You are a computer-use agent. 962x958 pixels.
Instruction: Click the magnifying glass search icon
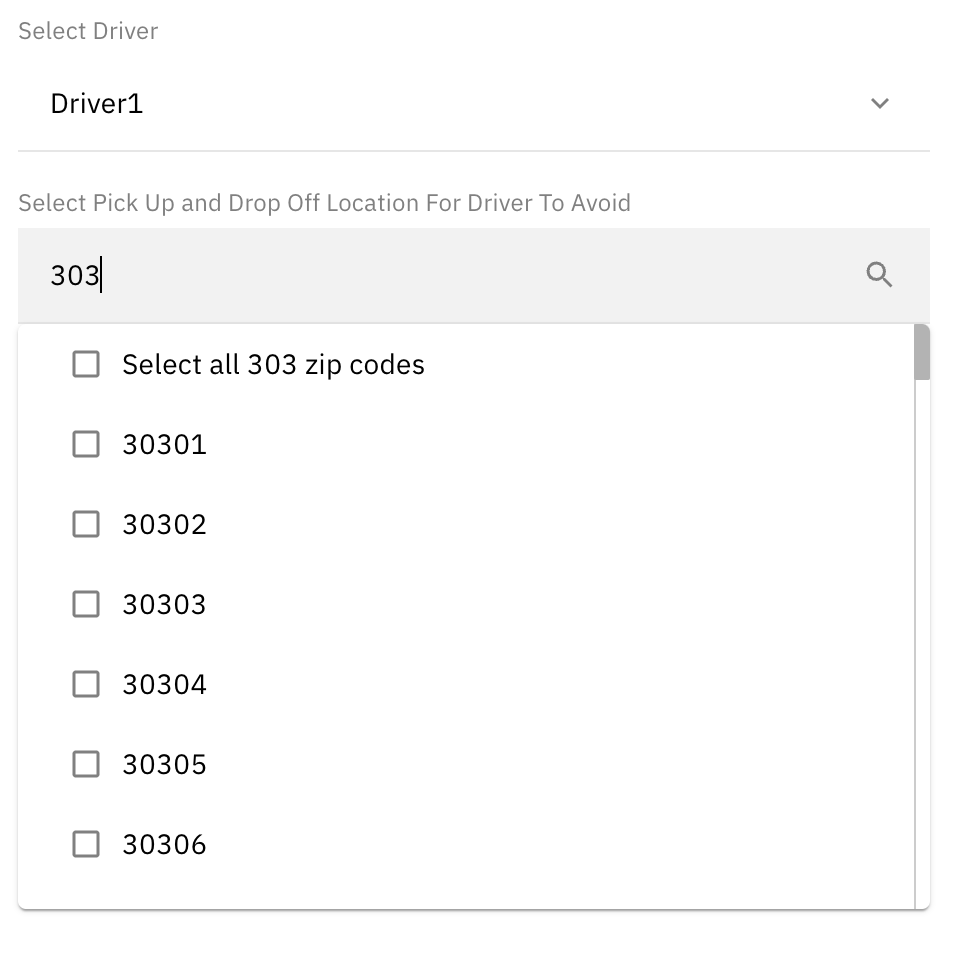879,274
